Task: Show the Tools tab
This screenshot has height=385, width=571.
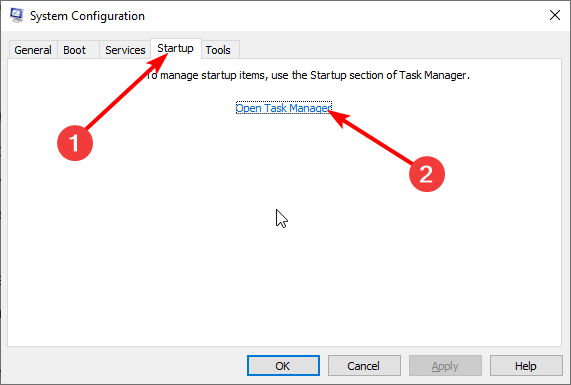Action: 218,50
